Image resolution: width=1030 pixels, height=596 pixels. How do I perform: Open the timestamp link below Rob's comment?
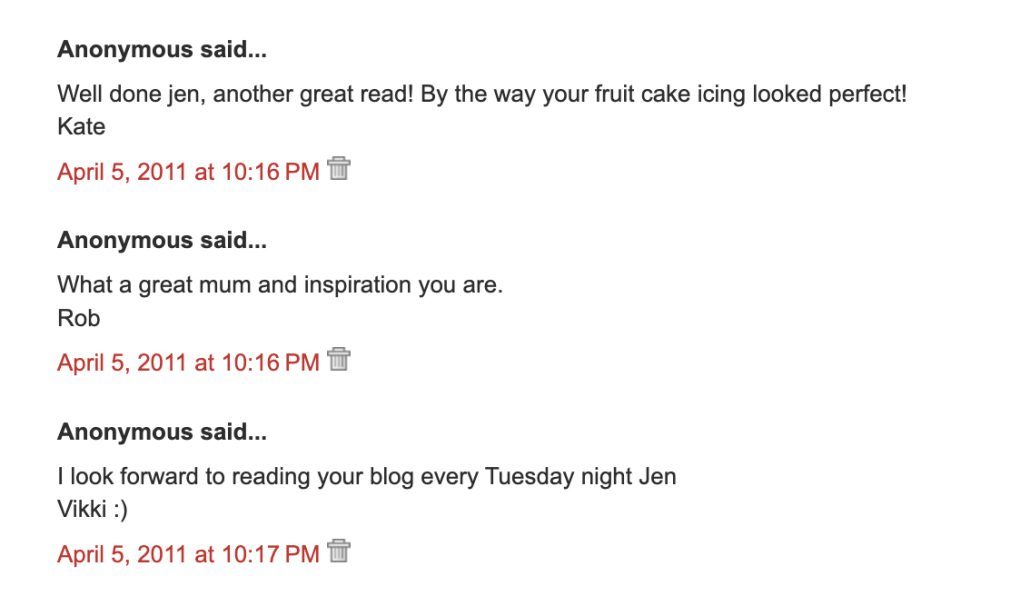(x=188, y=362)
